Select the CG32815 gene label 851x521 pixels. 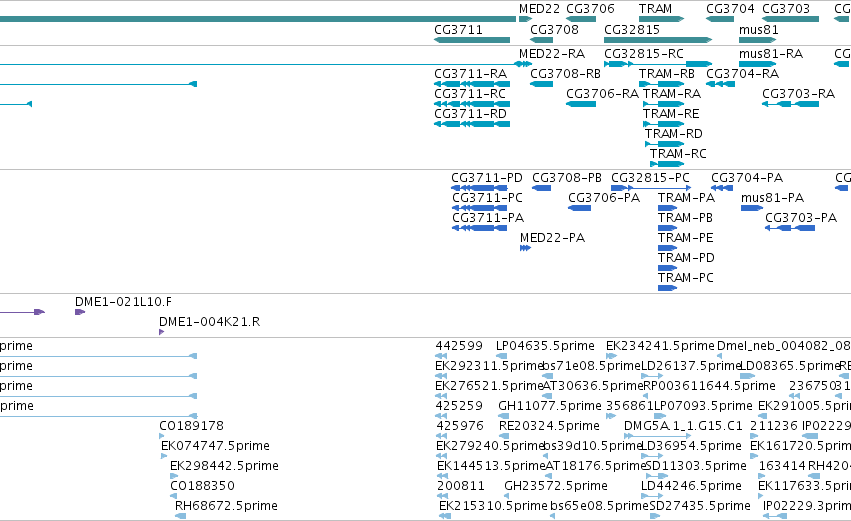tap(632, 29)
